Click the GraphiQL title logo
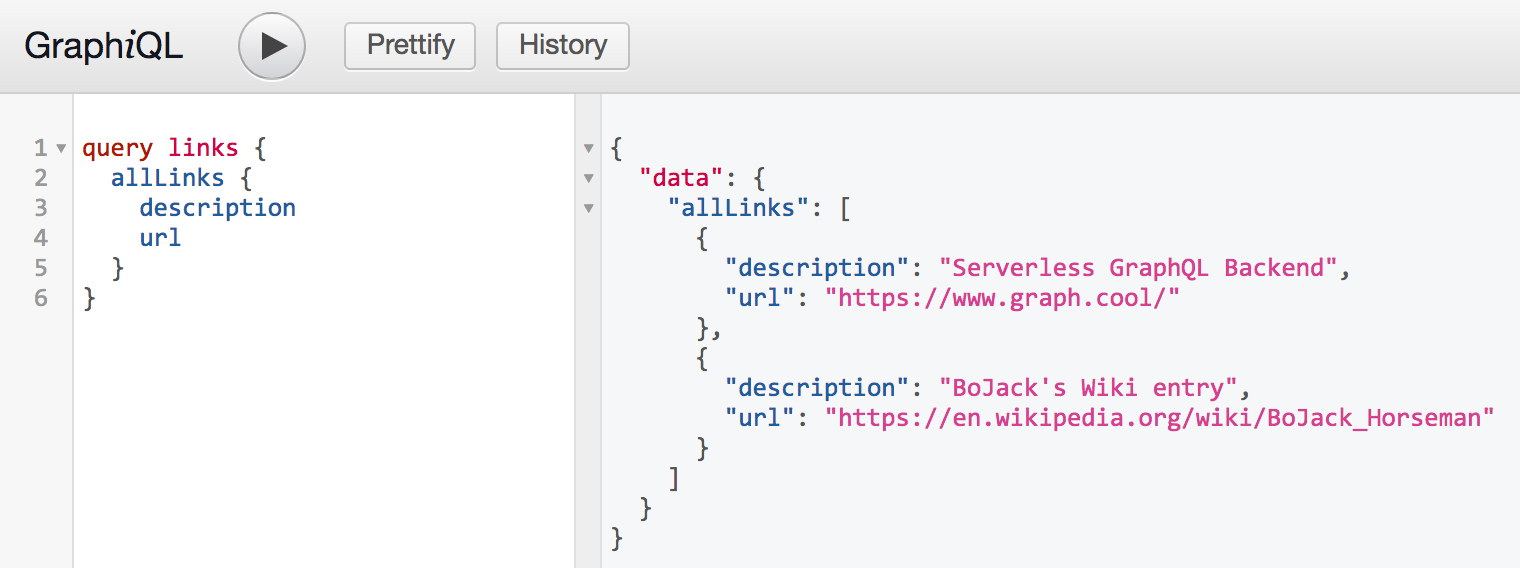Image resolution: width=1520 pixels, height=568 pixels. 104,46
